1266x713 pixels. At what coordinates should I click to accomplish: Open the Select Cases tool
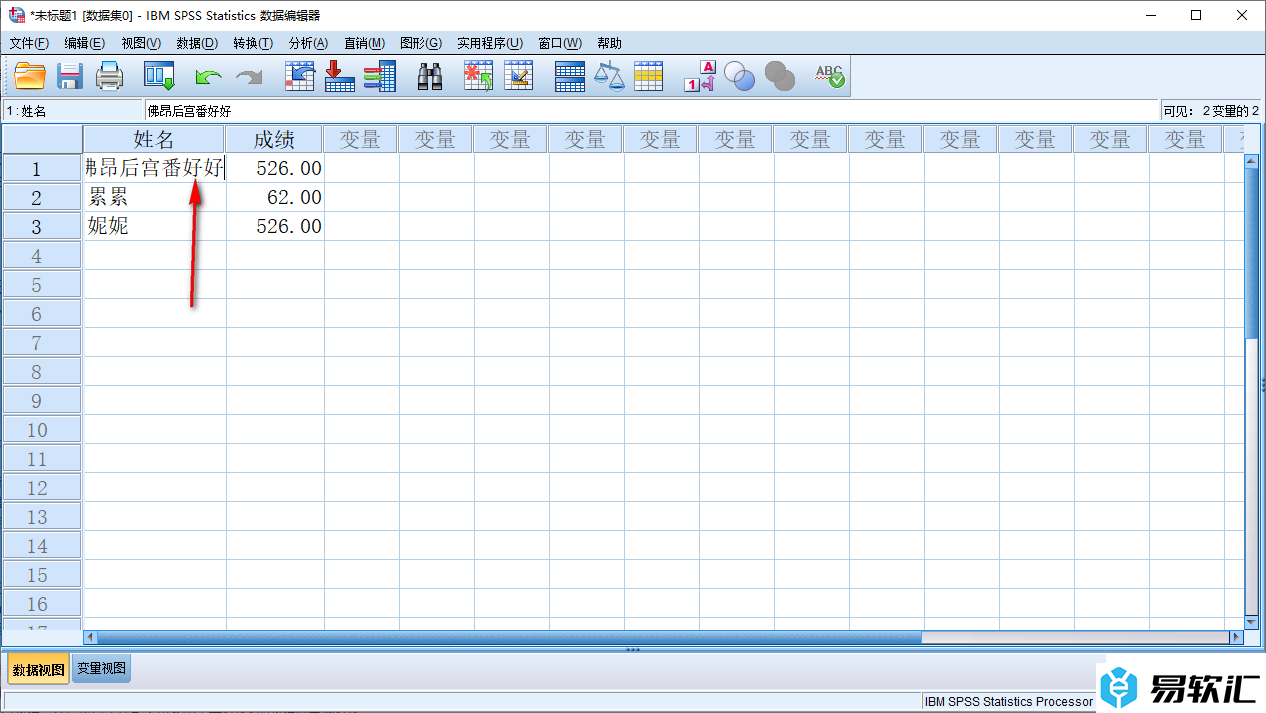649,76
